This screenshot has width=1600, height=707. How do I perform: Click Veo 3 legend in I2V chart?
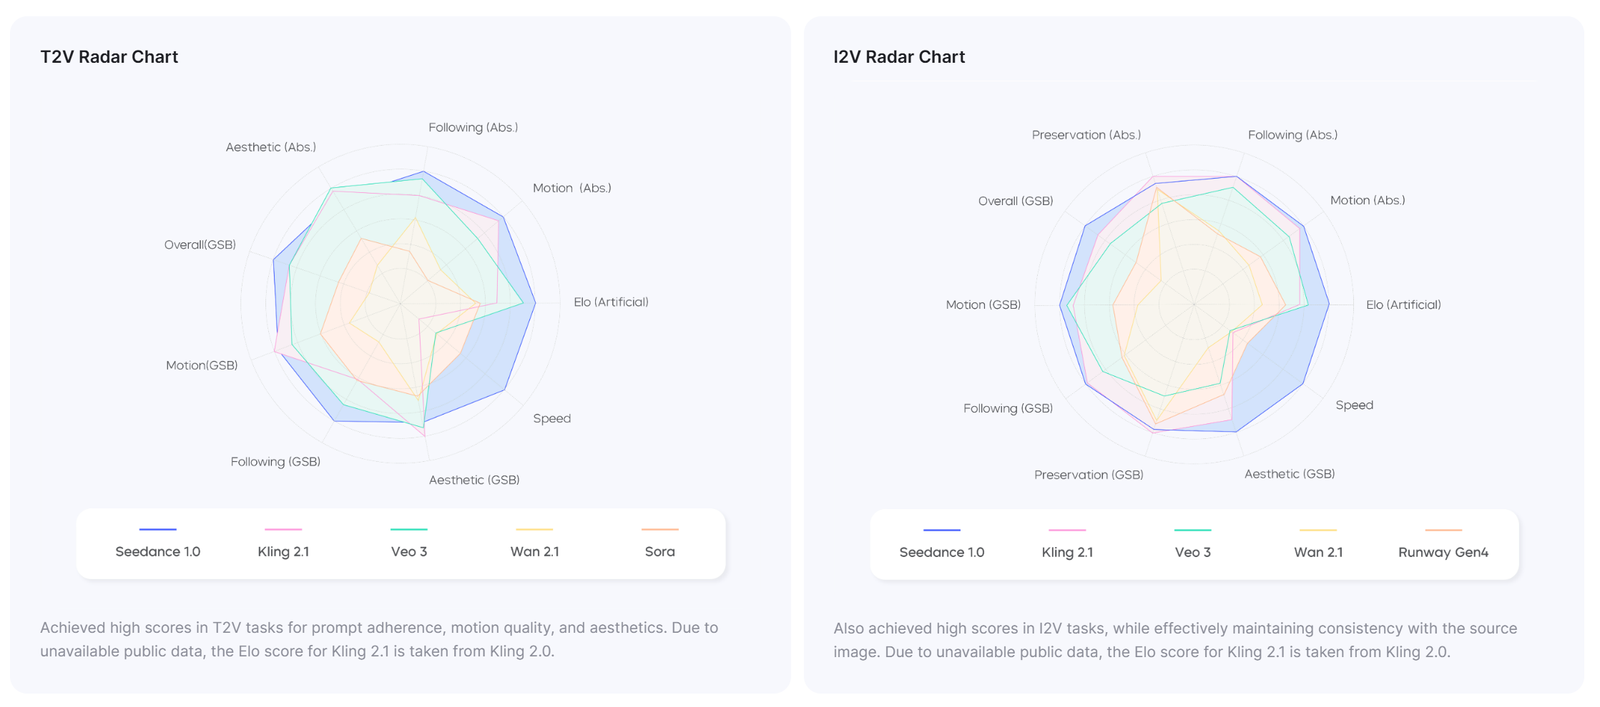pyautogui.click(x=1193, y=543)
